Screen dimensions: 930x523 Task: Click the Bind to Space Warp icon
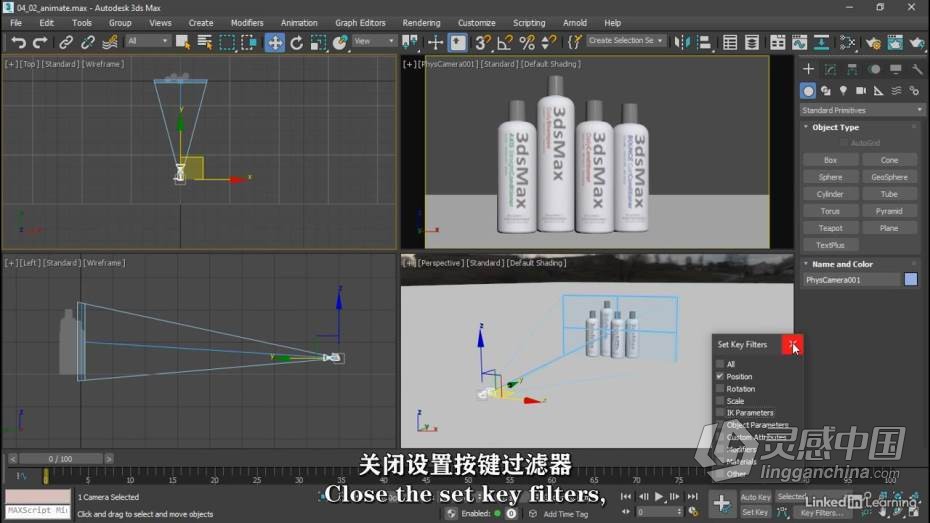coord(110,42)
